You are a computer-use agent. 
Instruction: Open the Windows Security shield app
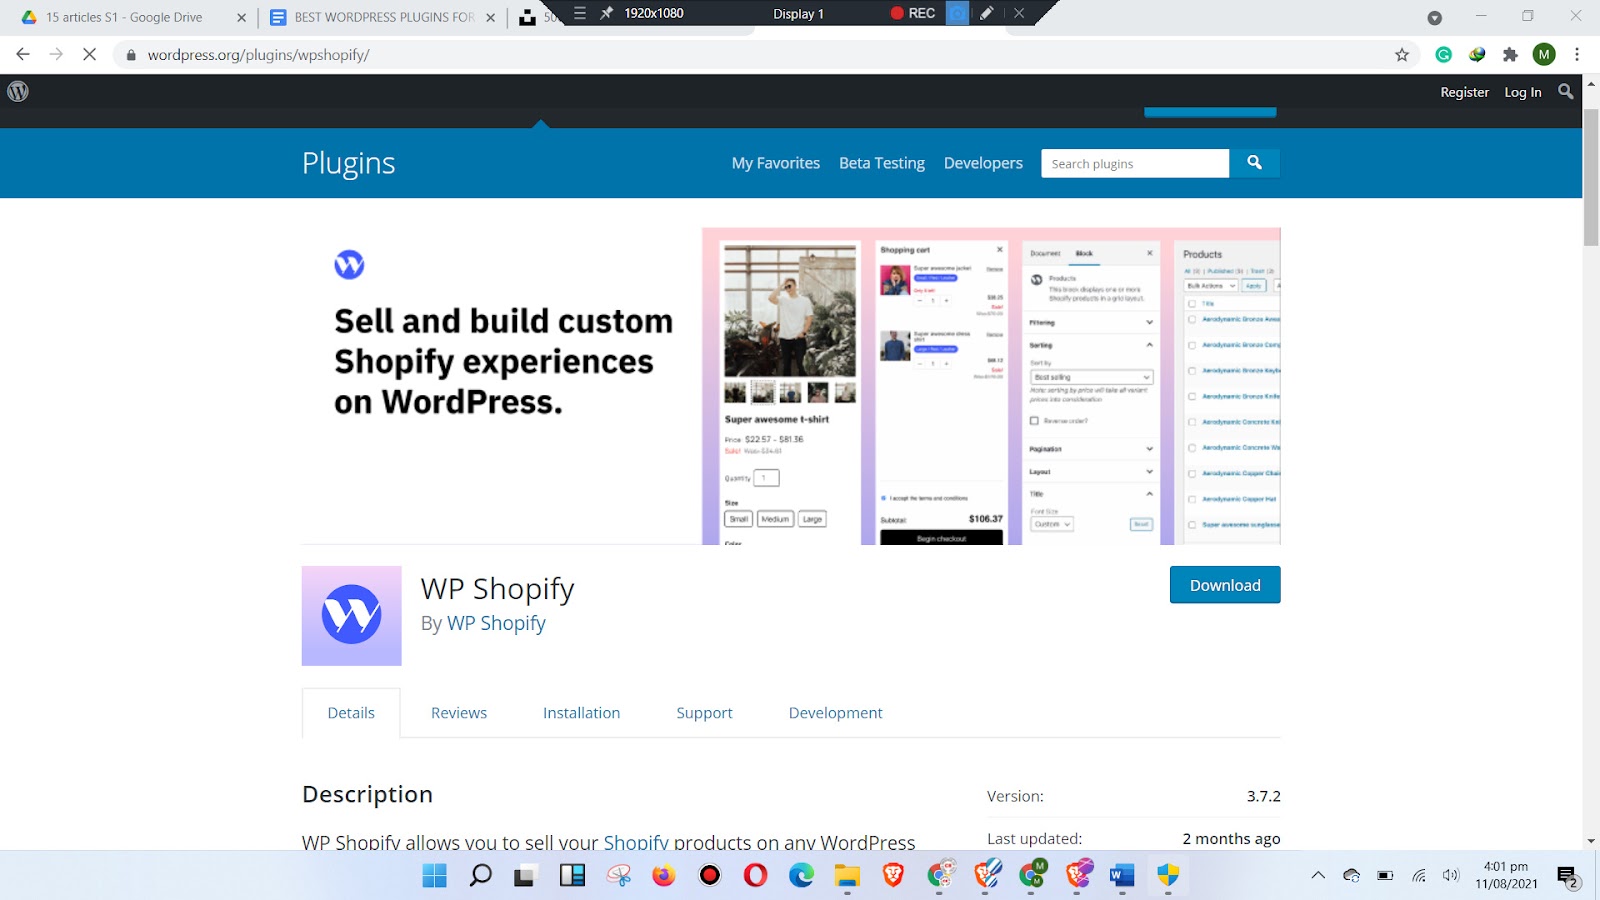coord(1168,876)
